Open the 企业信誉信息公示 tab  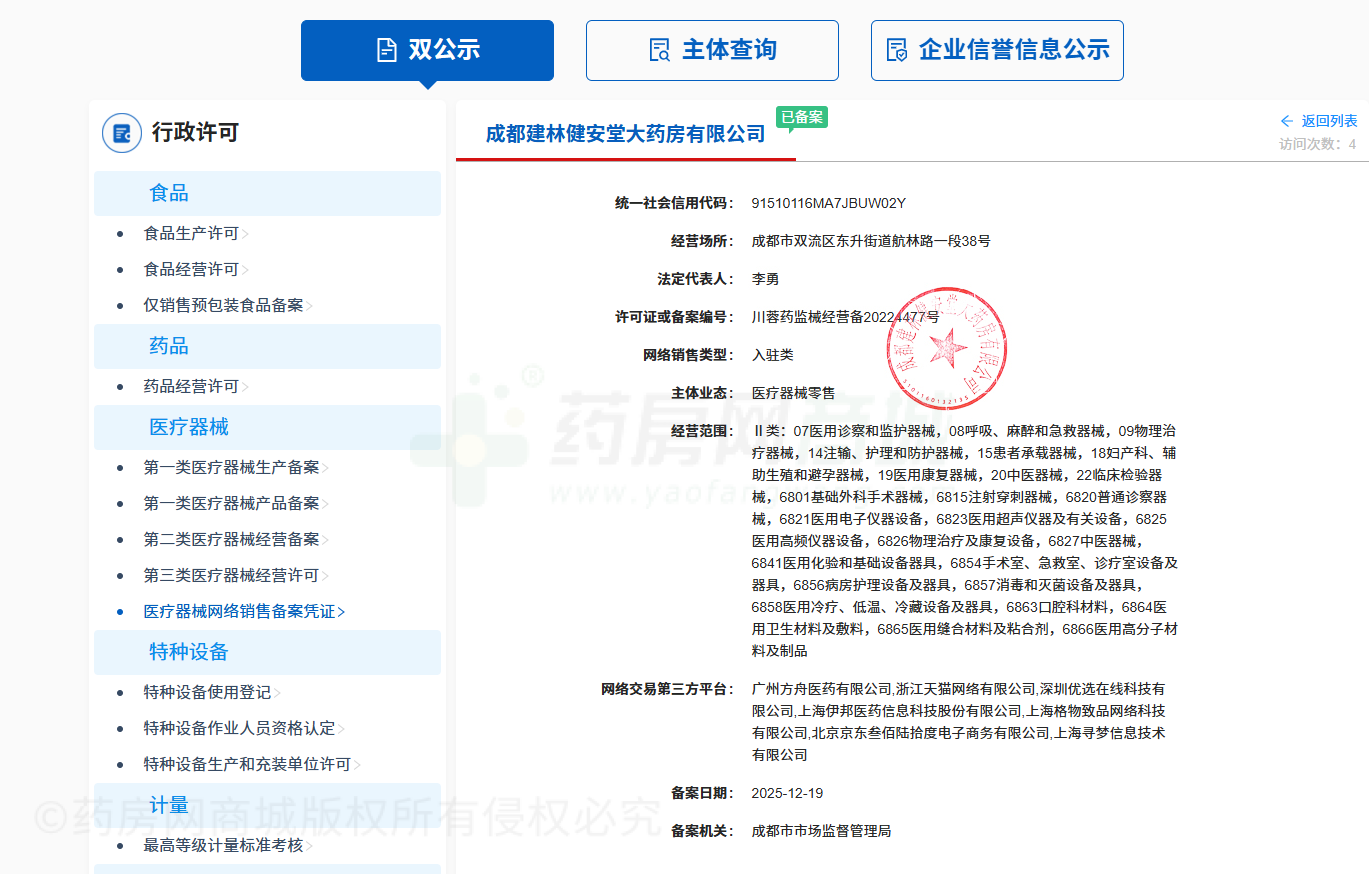pyautogui.click(x=996, y=50)
